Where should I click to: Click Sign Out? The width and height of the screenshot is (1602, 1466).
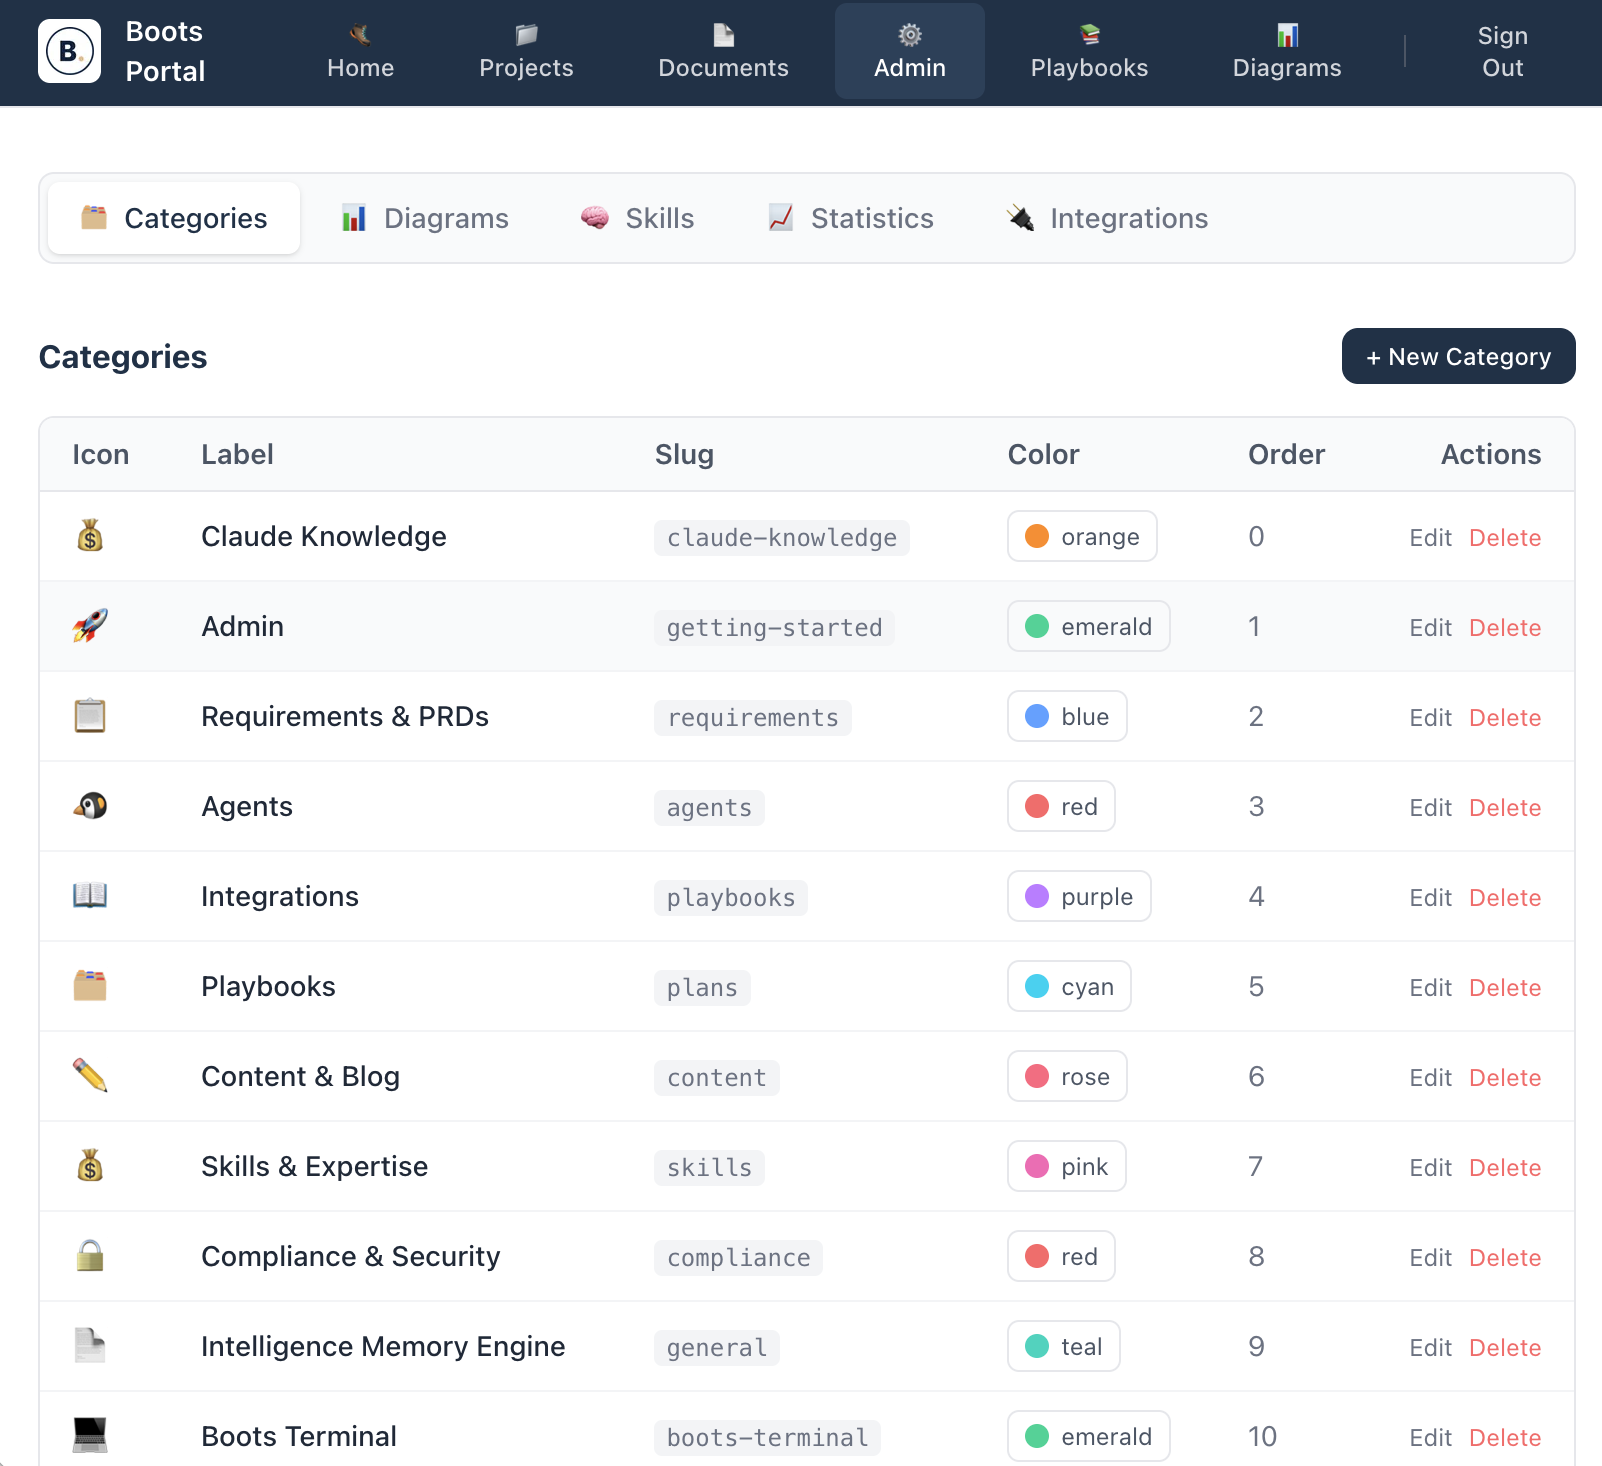click(x=1502, y=52)
